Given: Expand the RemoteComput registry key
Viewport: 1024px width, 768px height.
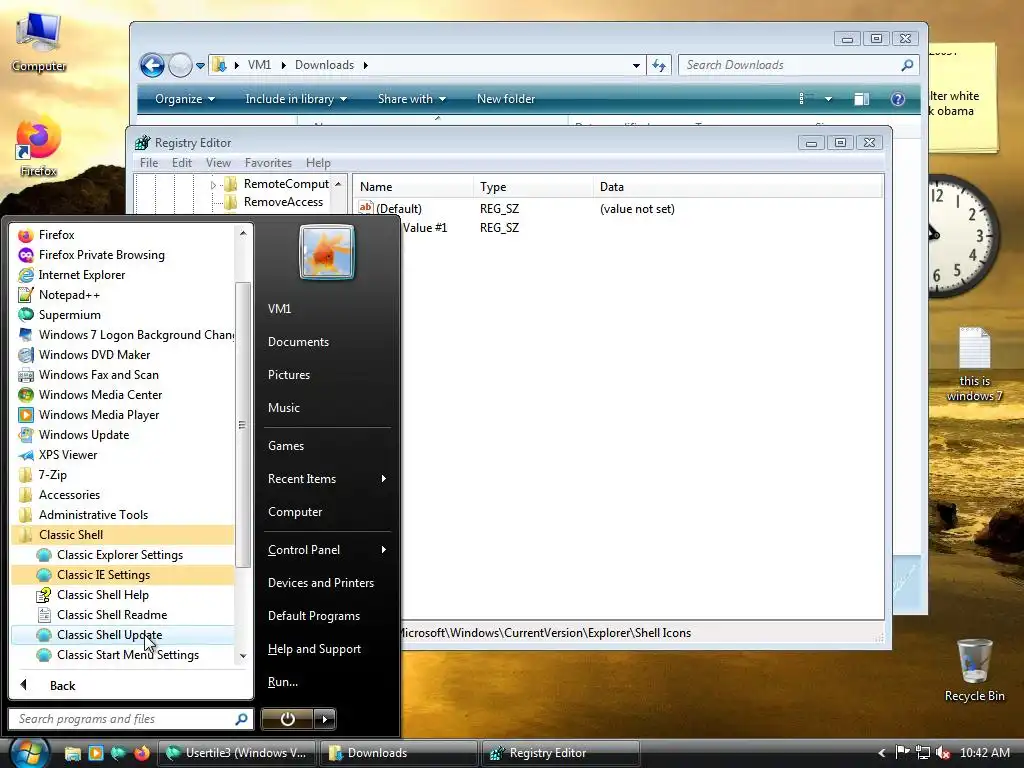Looking at the screenshot, I should click(x=213, y=185).
